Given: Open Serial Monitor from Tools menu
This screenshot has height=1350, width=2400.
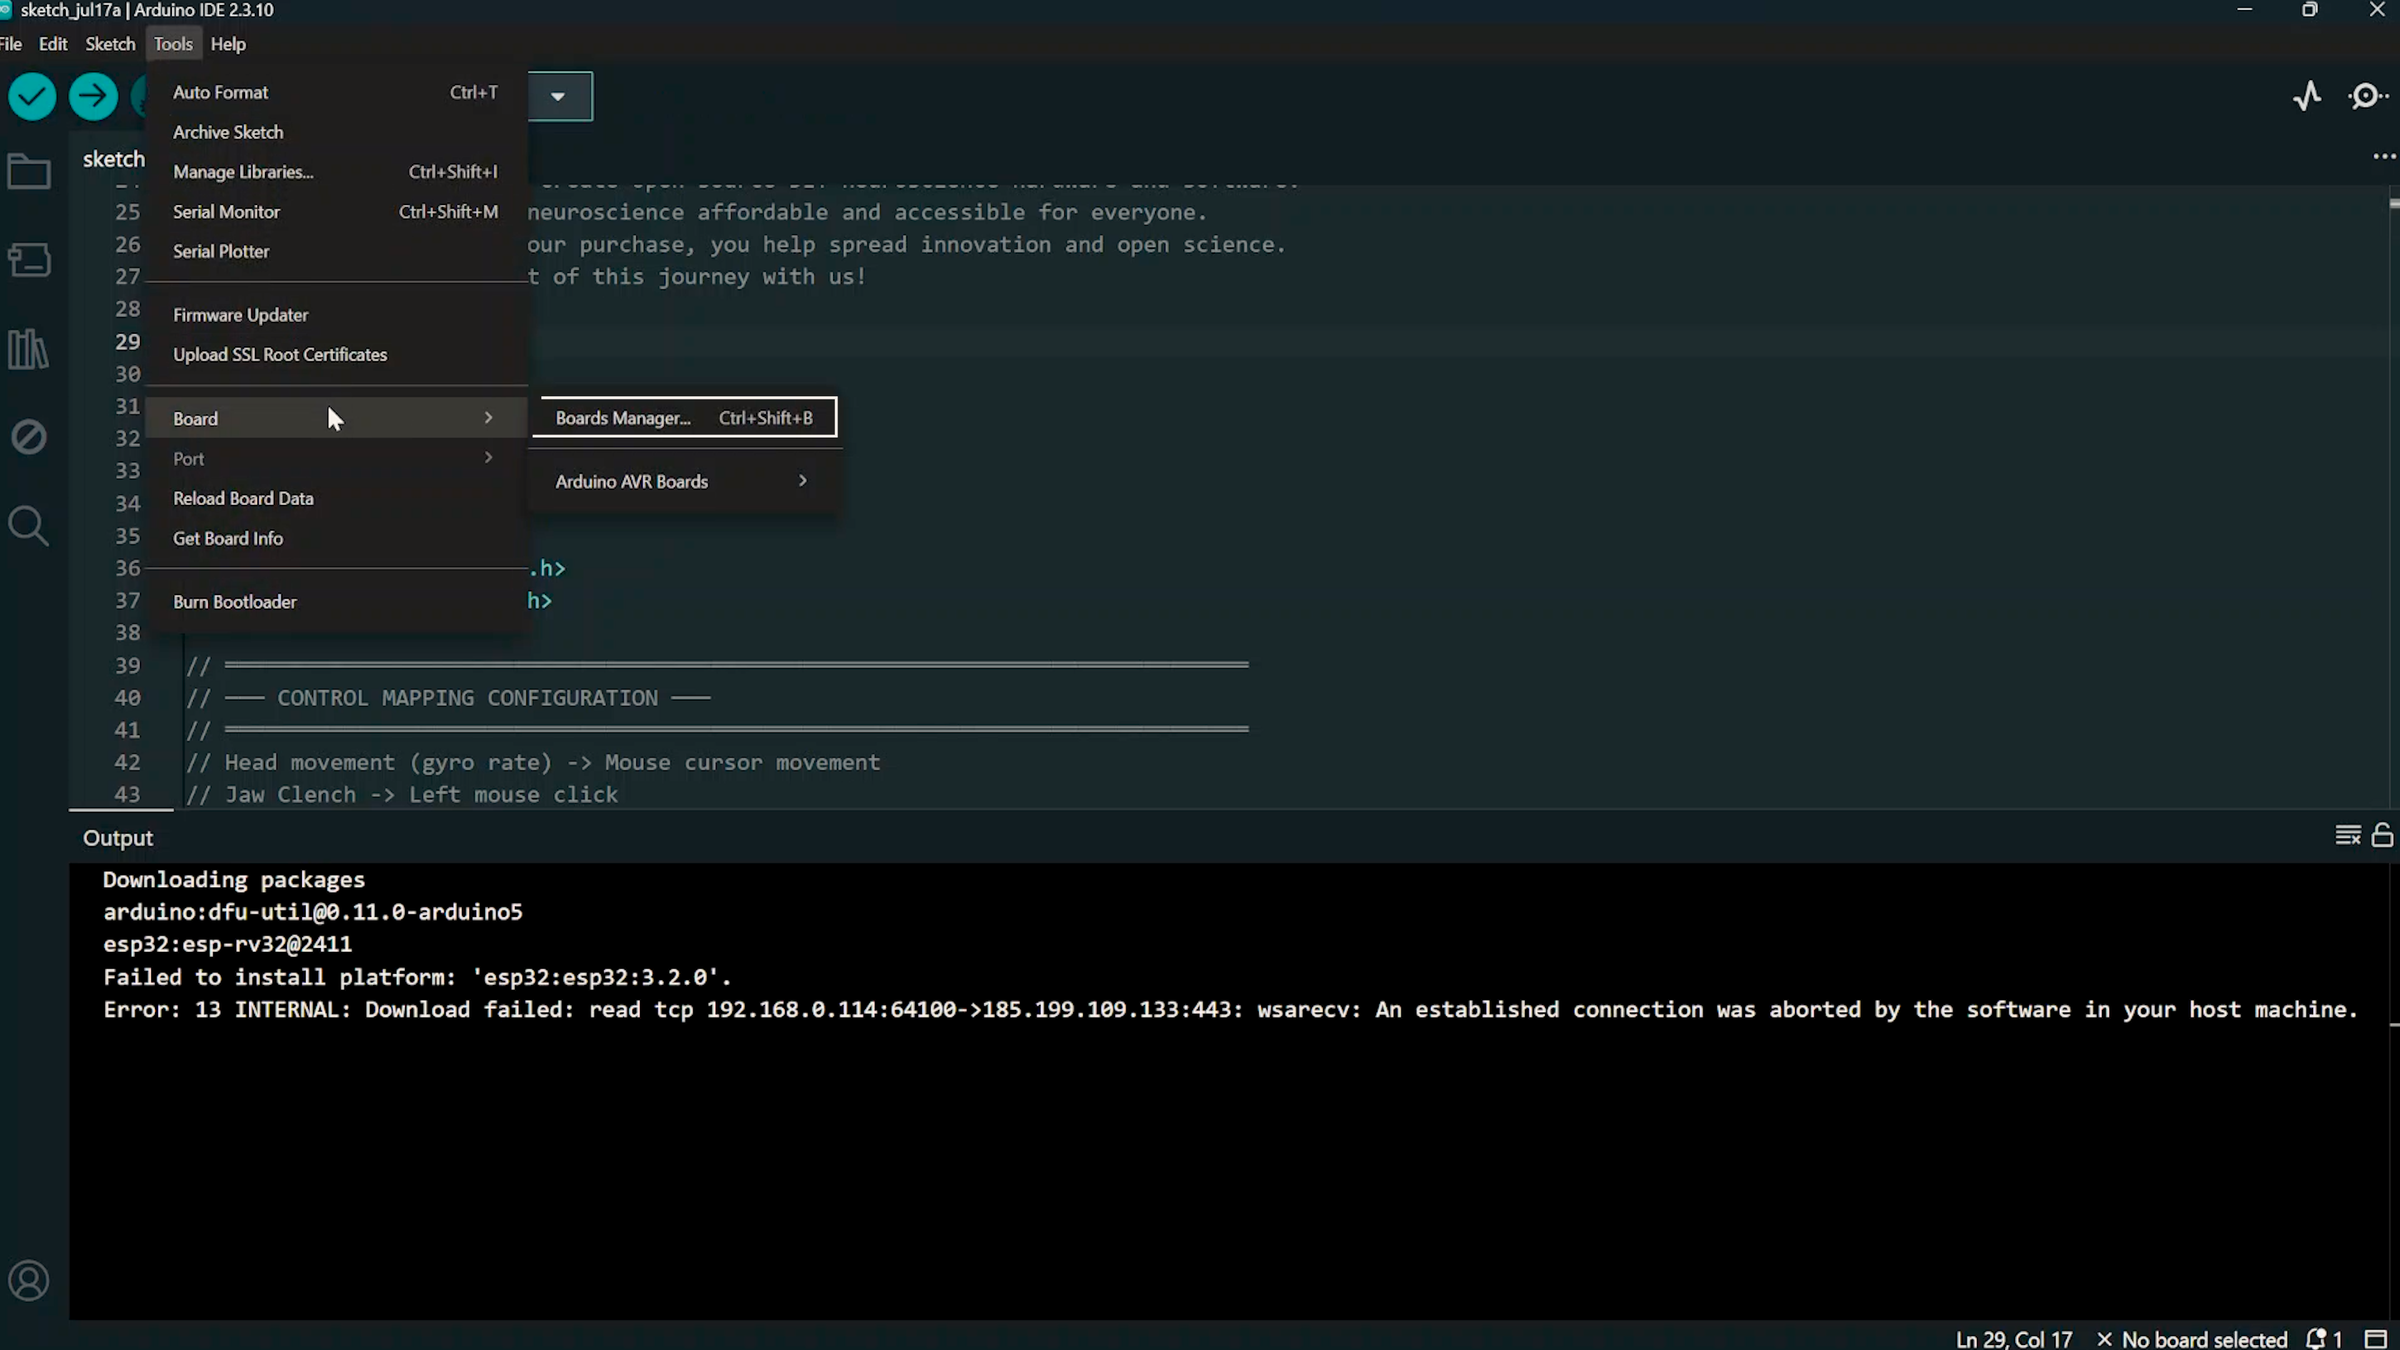Looking at the screenshot, I should (x=336, y=212).
